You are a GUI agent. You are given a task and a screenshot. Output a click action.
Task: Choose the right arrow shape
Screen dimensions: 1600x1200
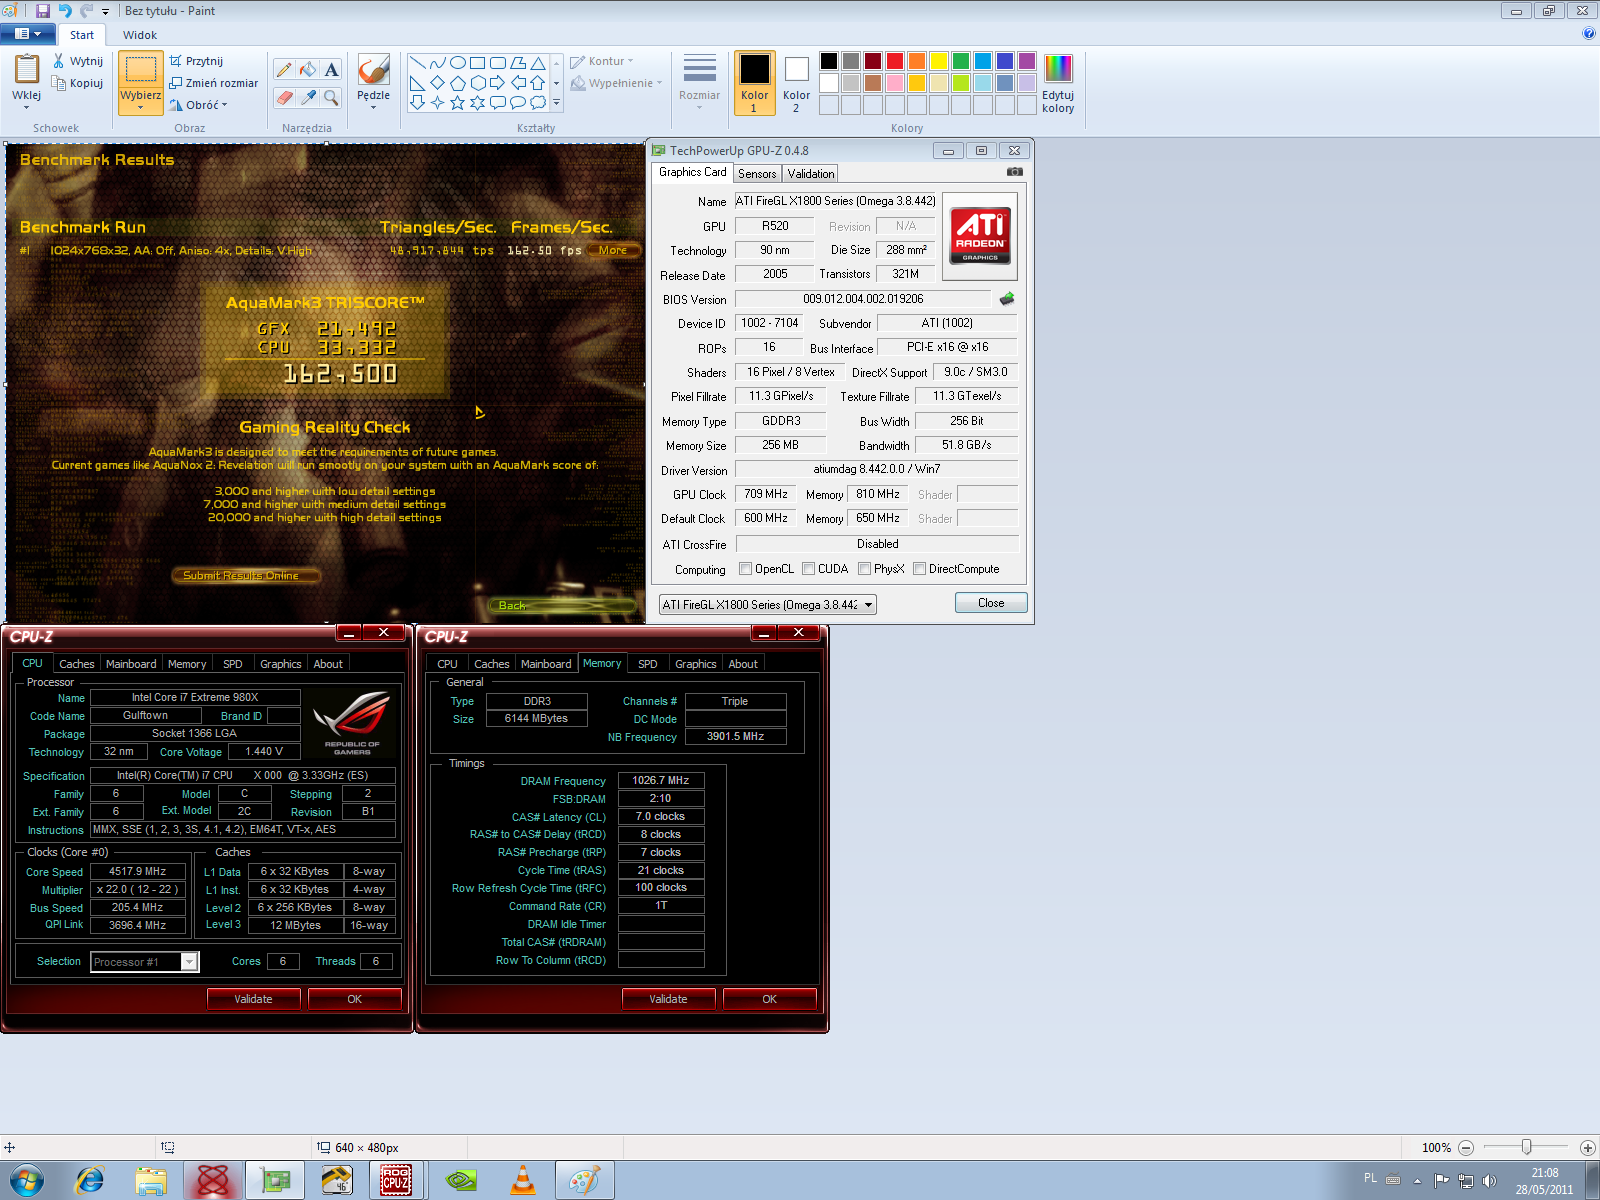pyautogui.click(x=497, y=83)
